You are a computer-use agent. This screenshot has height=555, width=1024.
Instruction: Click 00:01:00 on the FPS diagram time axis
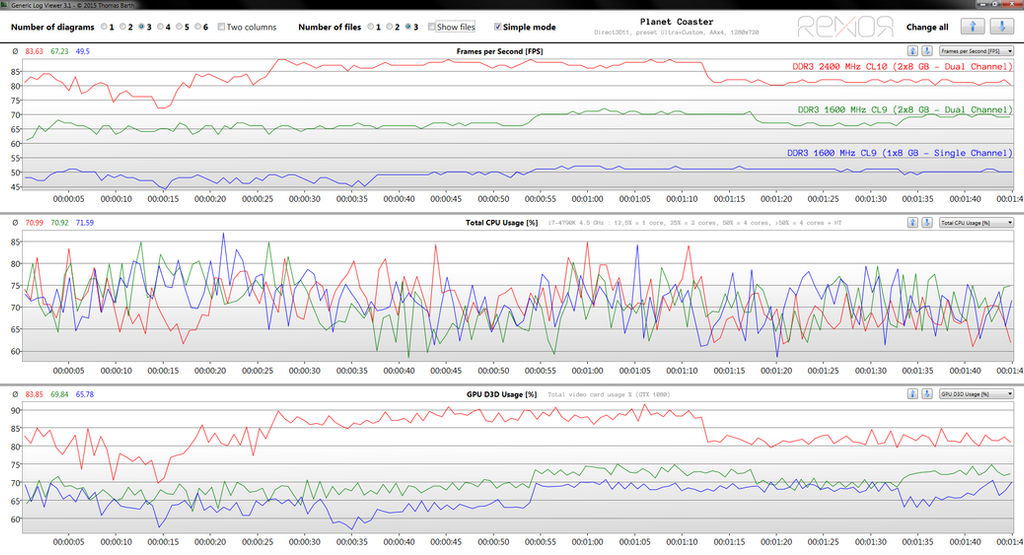[x=587, y=198]
